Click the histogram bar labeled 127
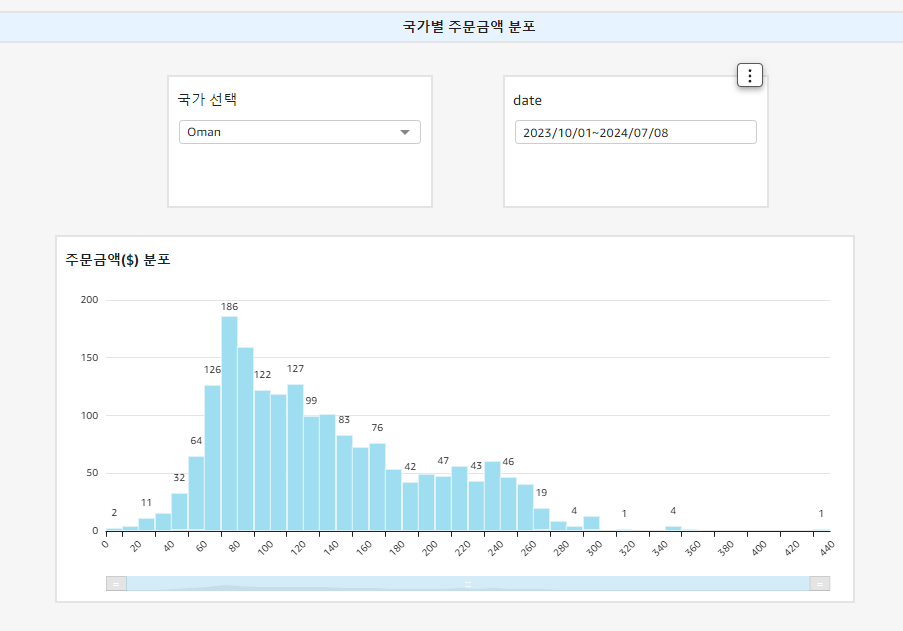This screenshot has height=631, width=903. (x=295, y=457)
